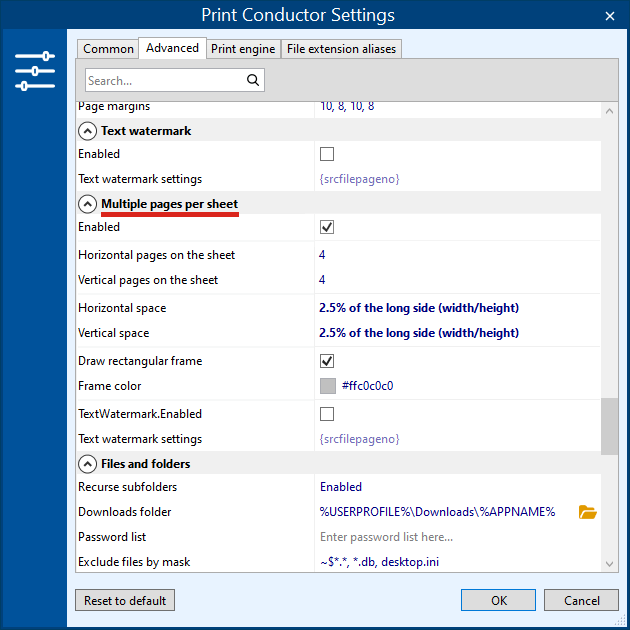Uncheck Enabled under Multiple pages per sheet
Image resolution: width=630 pixels, height=630 pixels.
[327, 227]
